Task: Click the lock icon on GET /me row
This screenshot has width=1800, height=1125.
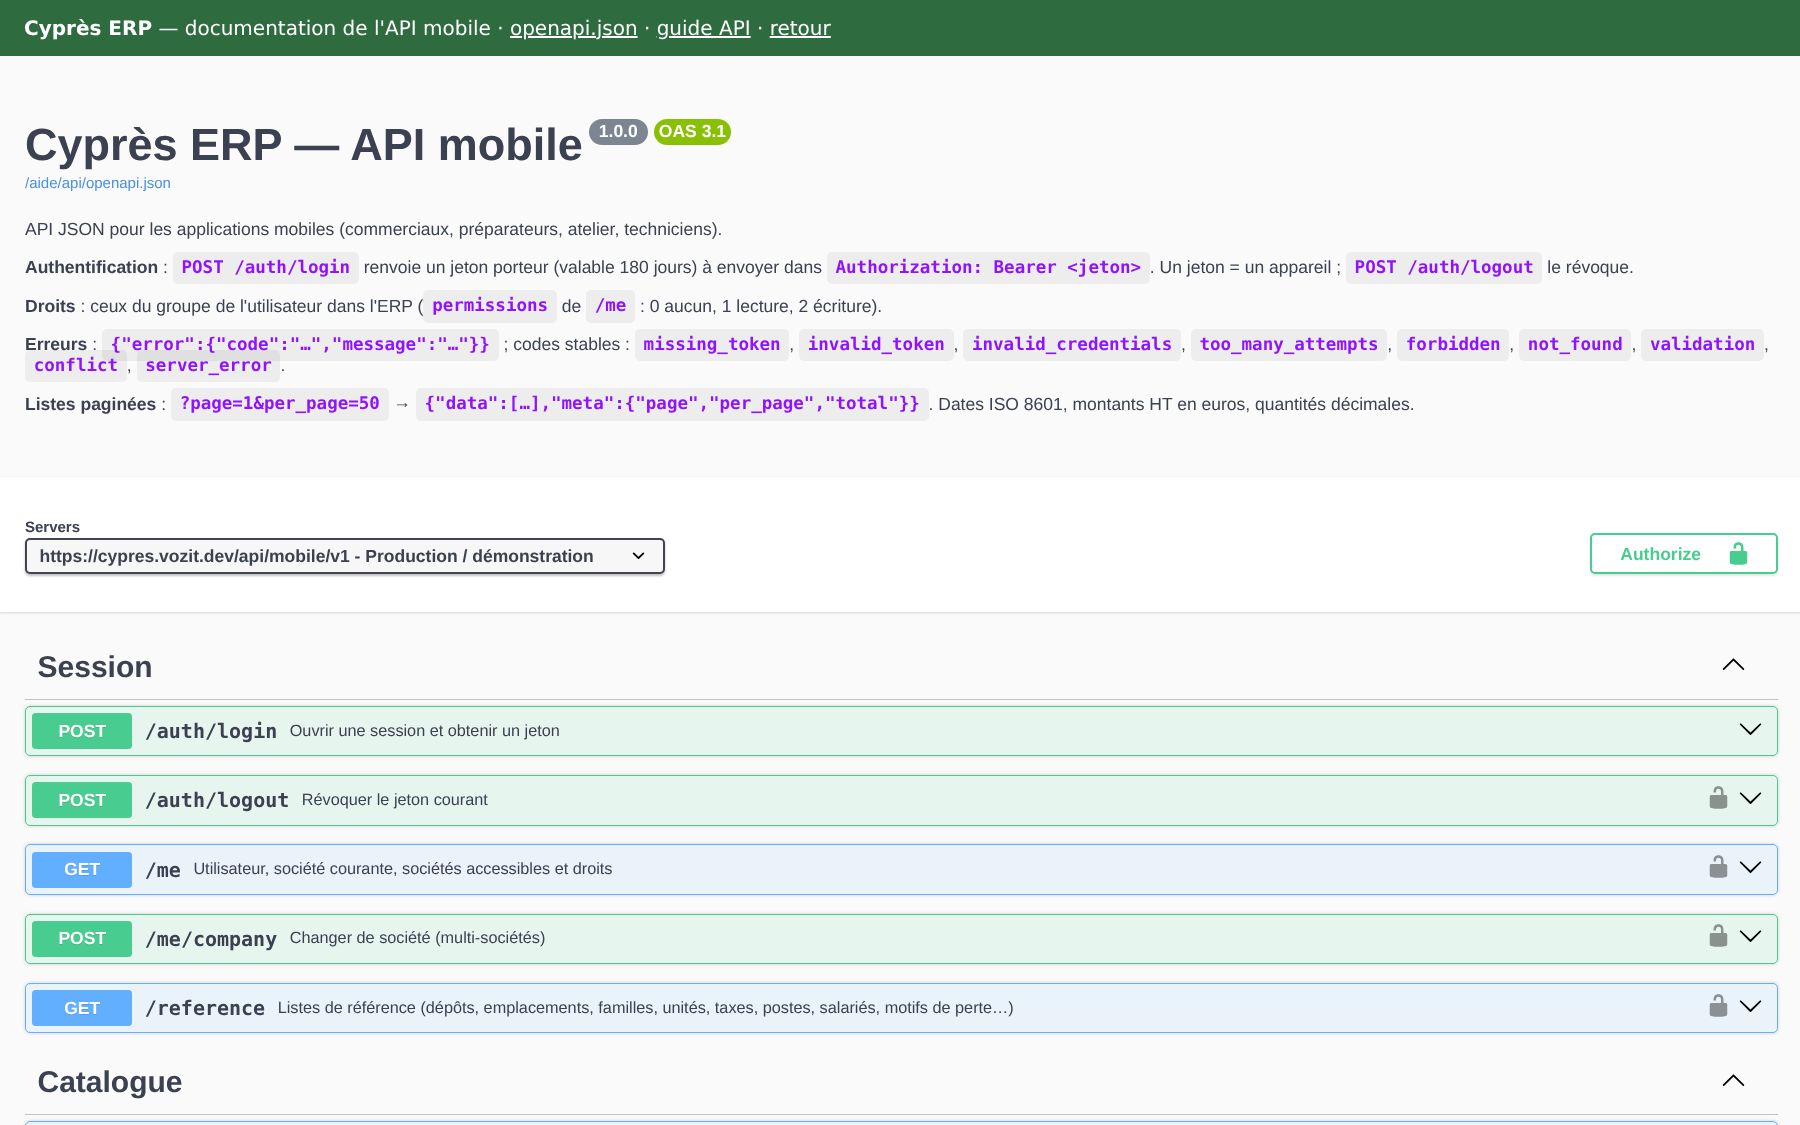Action: pos(1718,867)
